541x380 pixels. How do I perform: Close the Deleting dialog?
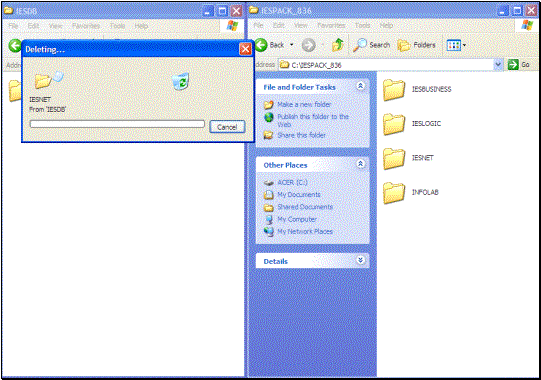(245, 49)
